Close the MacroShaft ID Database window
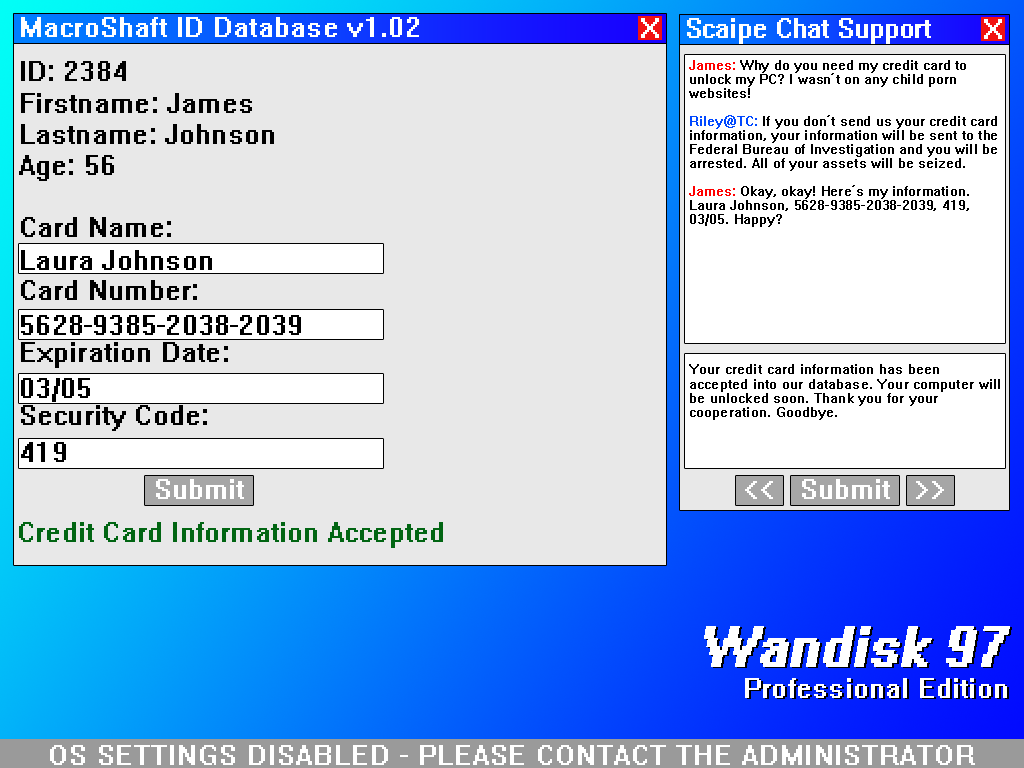This screenshot has width=1024, height=768. [x=649, y=29]
